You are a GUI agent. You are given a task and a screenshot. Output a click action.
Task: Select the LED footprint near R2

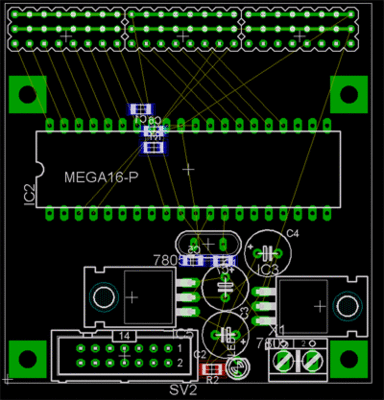(x=238, y=368)
